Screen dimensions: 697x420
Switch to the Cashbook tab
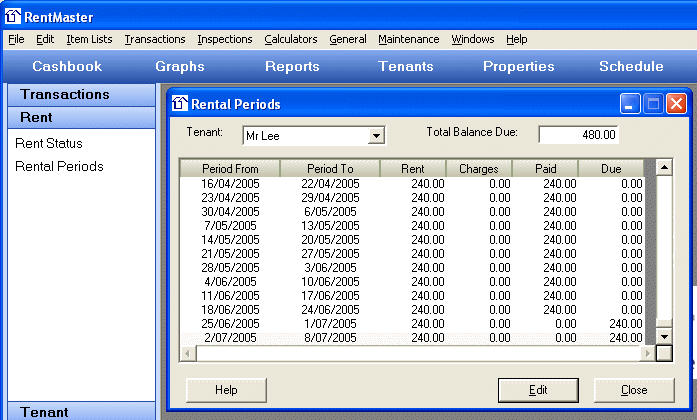(x=67, y=67)
